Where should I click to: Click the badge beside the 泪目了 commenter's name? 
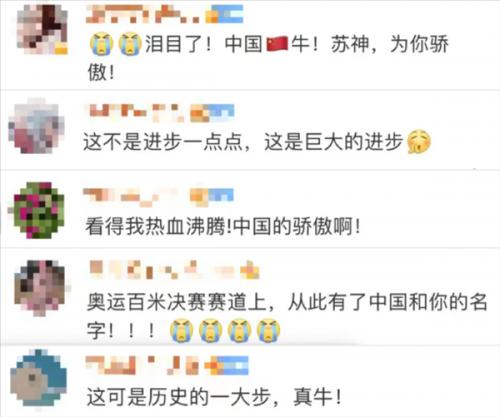click(224, 16)
